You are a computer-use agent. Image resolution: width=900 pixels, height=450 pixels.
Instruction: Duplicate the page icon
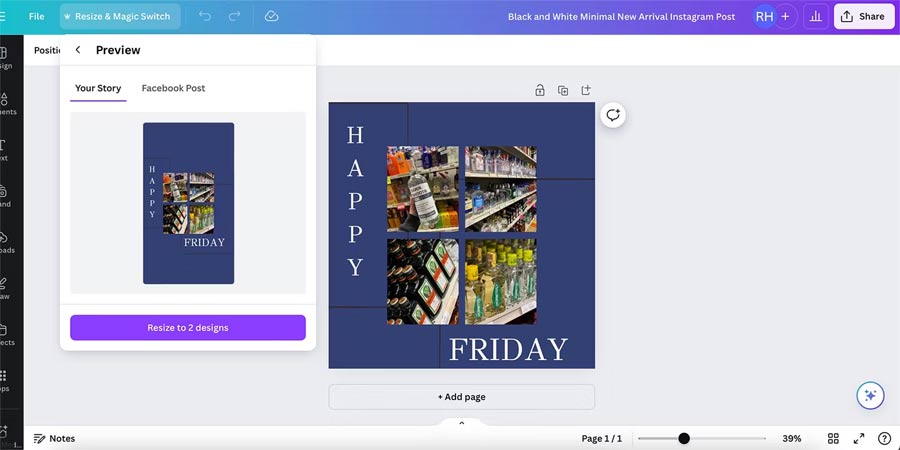click(x=563, y=90)
